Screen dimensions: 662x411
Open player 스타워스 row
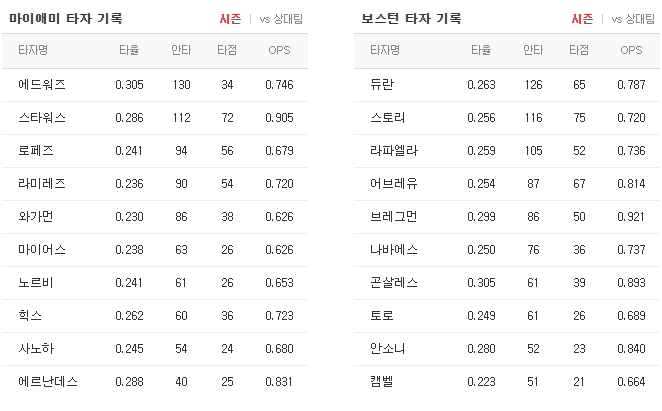(x=155, y=118)
